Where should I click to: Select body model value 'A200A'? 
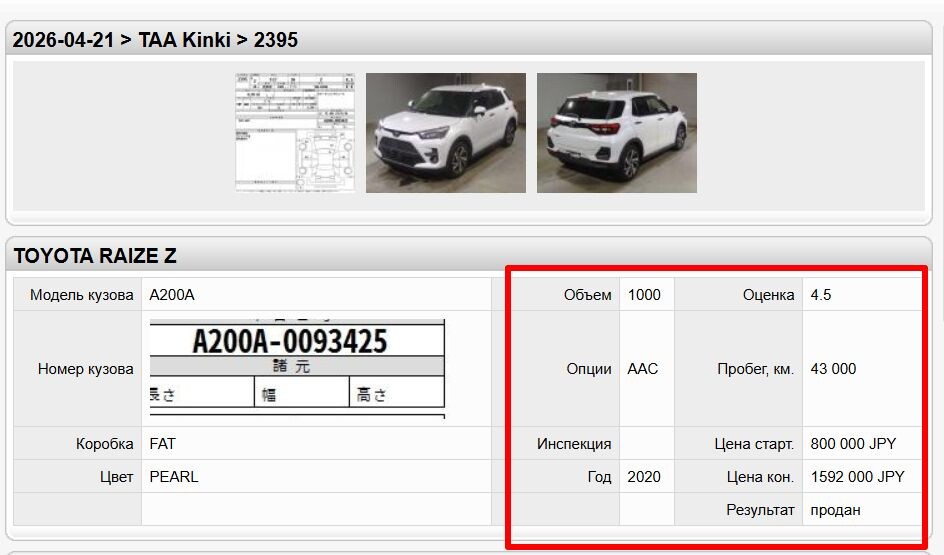172,295
